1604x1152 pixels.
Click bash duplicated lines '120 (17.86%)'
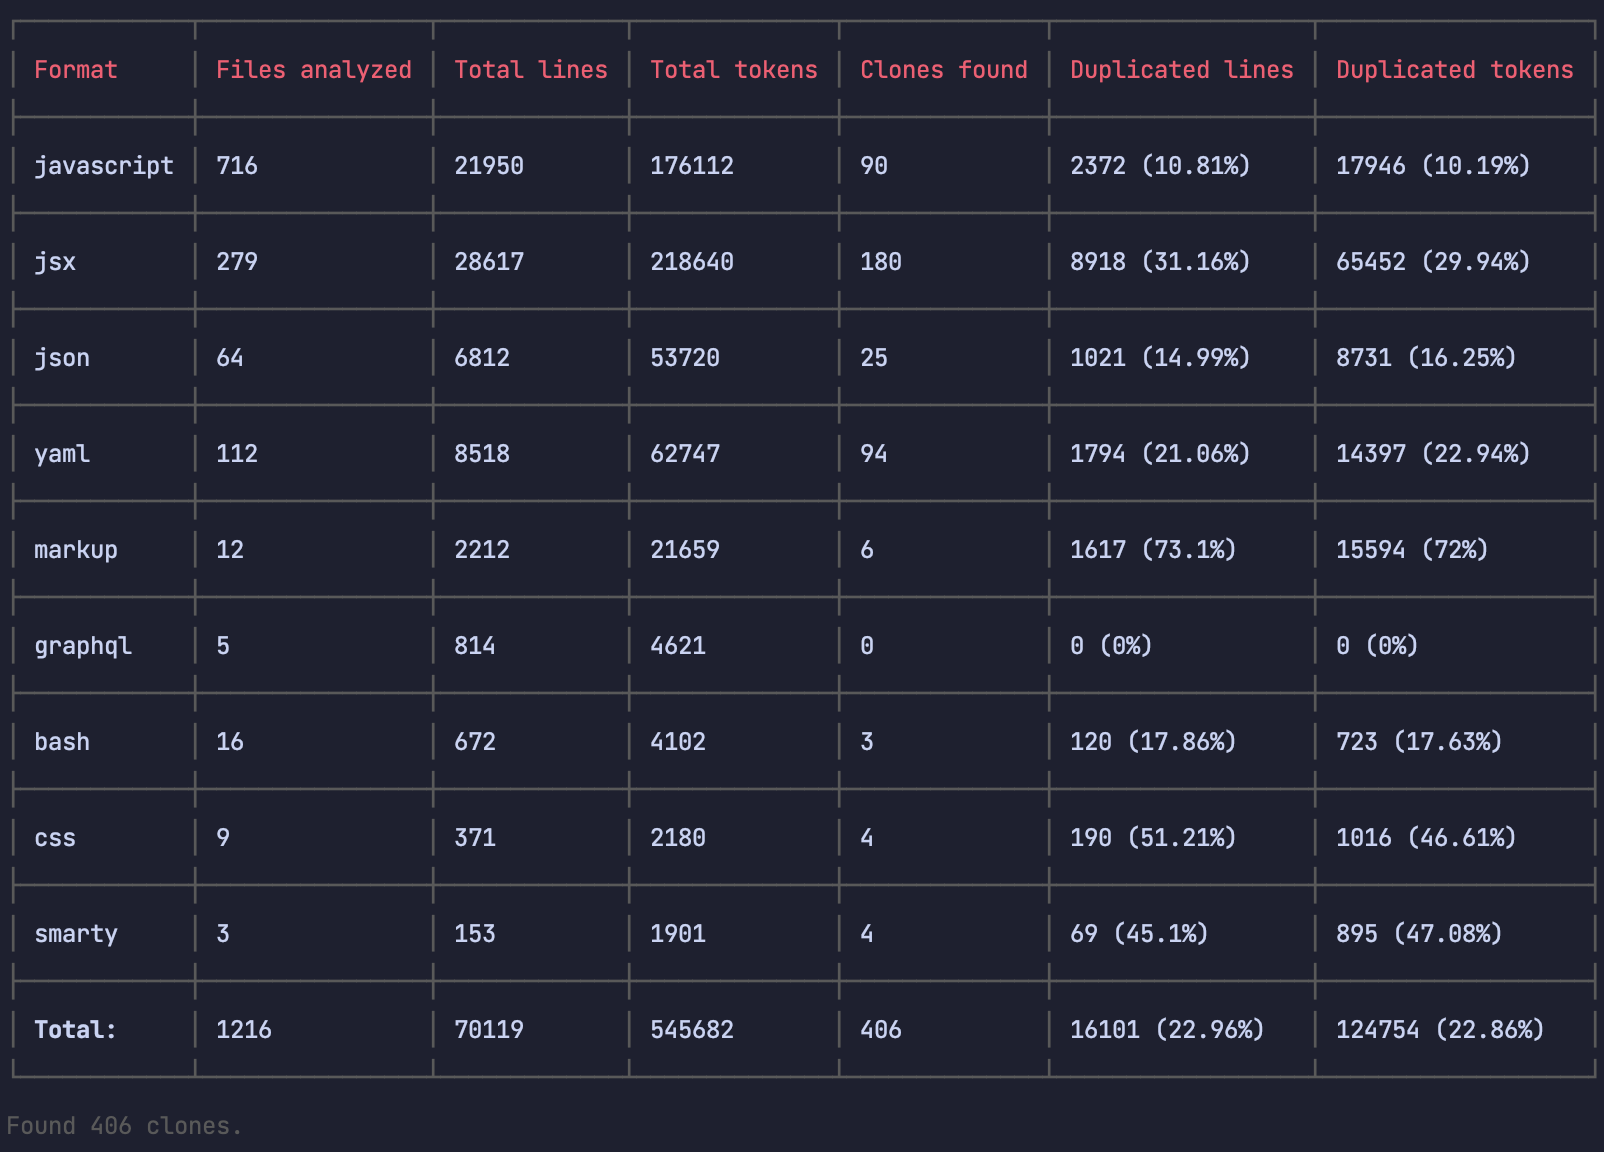pyautogui.click(x=1154, y=742)
